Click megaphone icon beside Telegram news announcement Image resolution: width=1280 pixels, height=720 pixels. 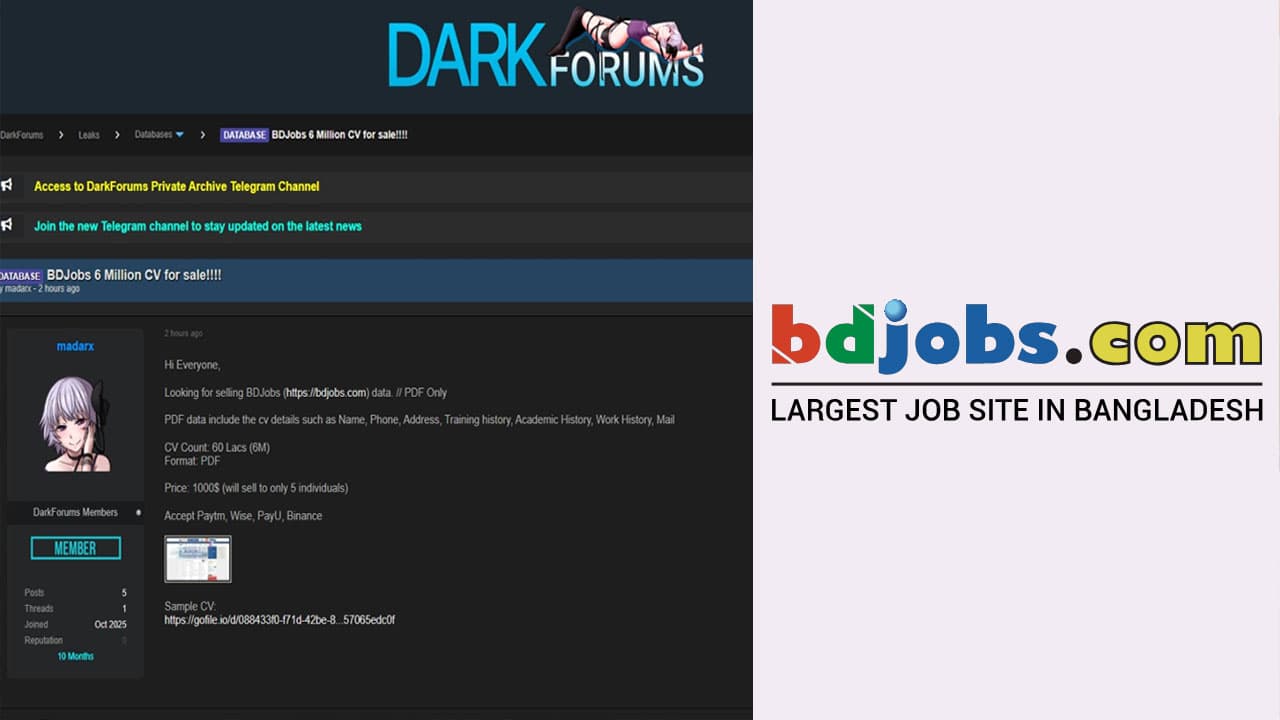pos(6,225)
